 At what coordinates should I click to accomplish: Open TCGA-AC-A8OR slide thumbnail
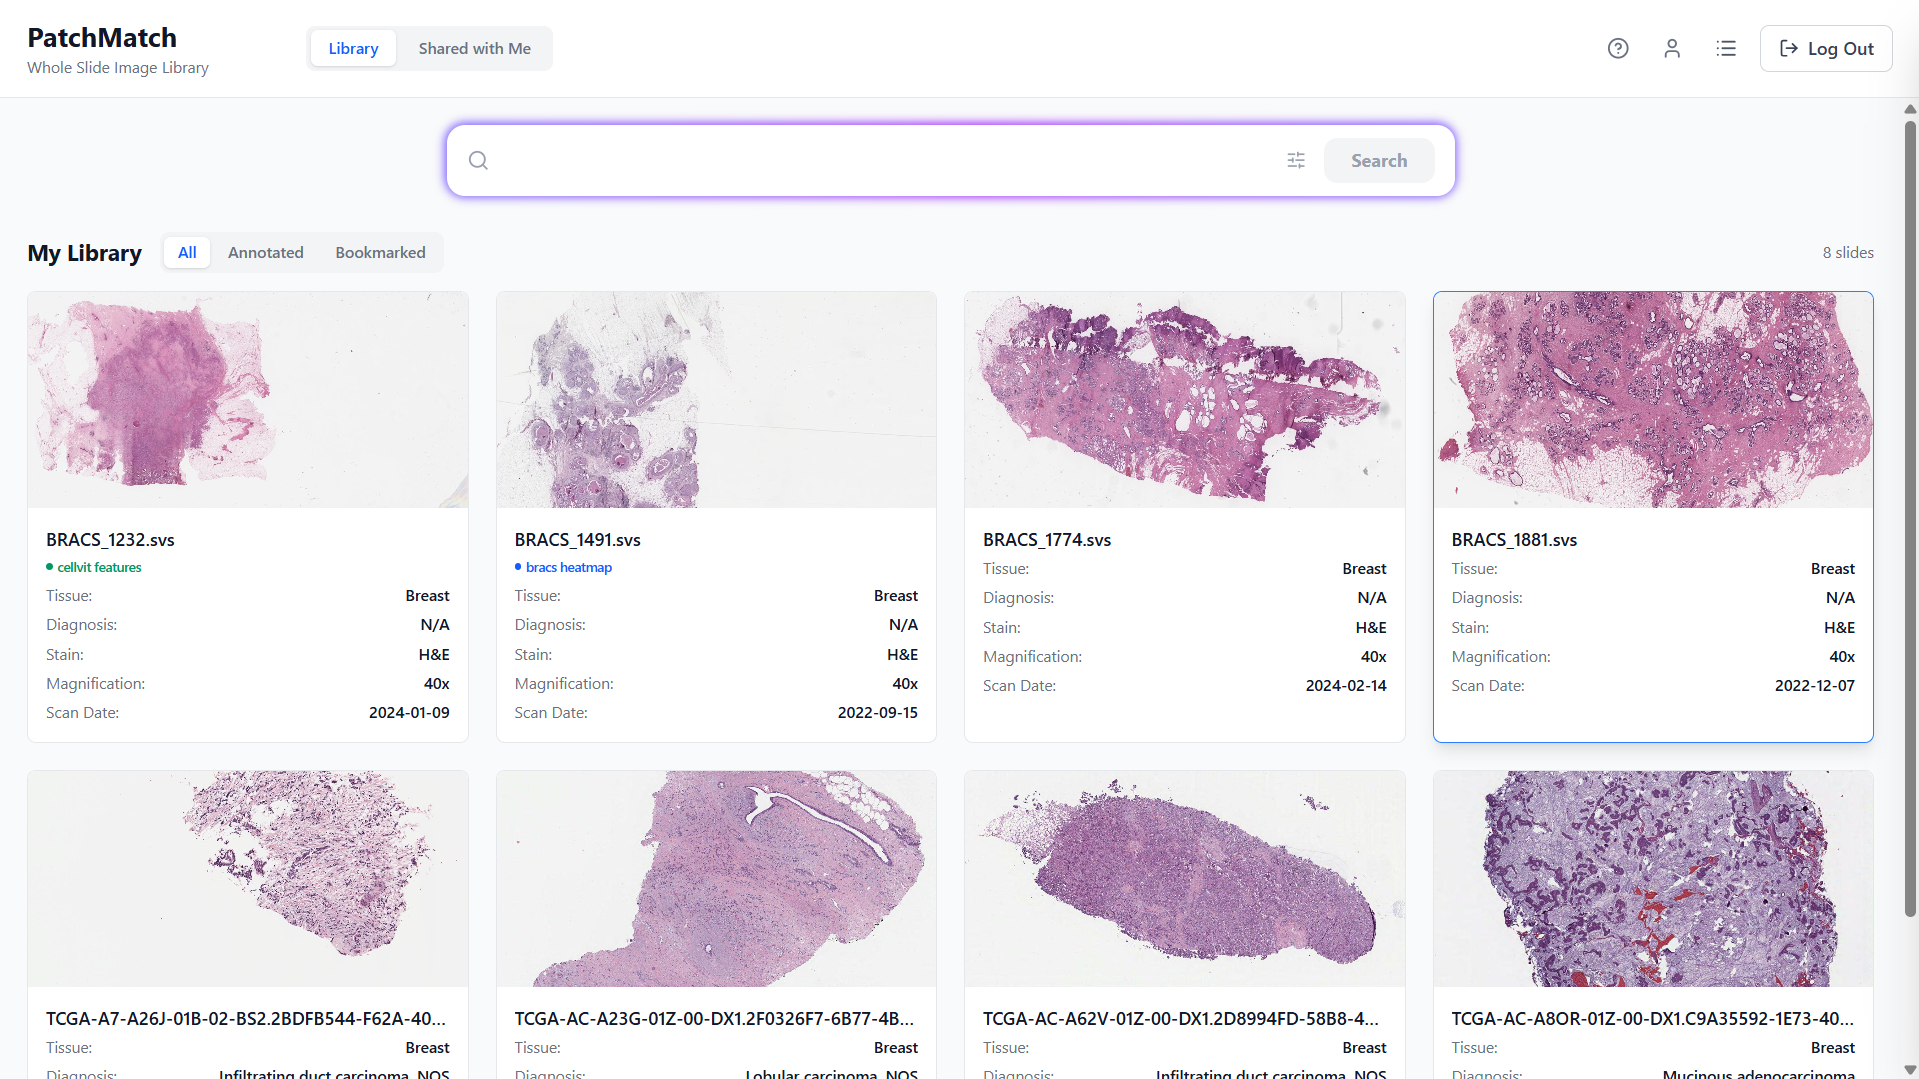[x=1653, y=879]
